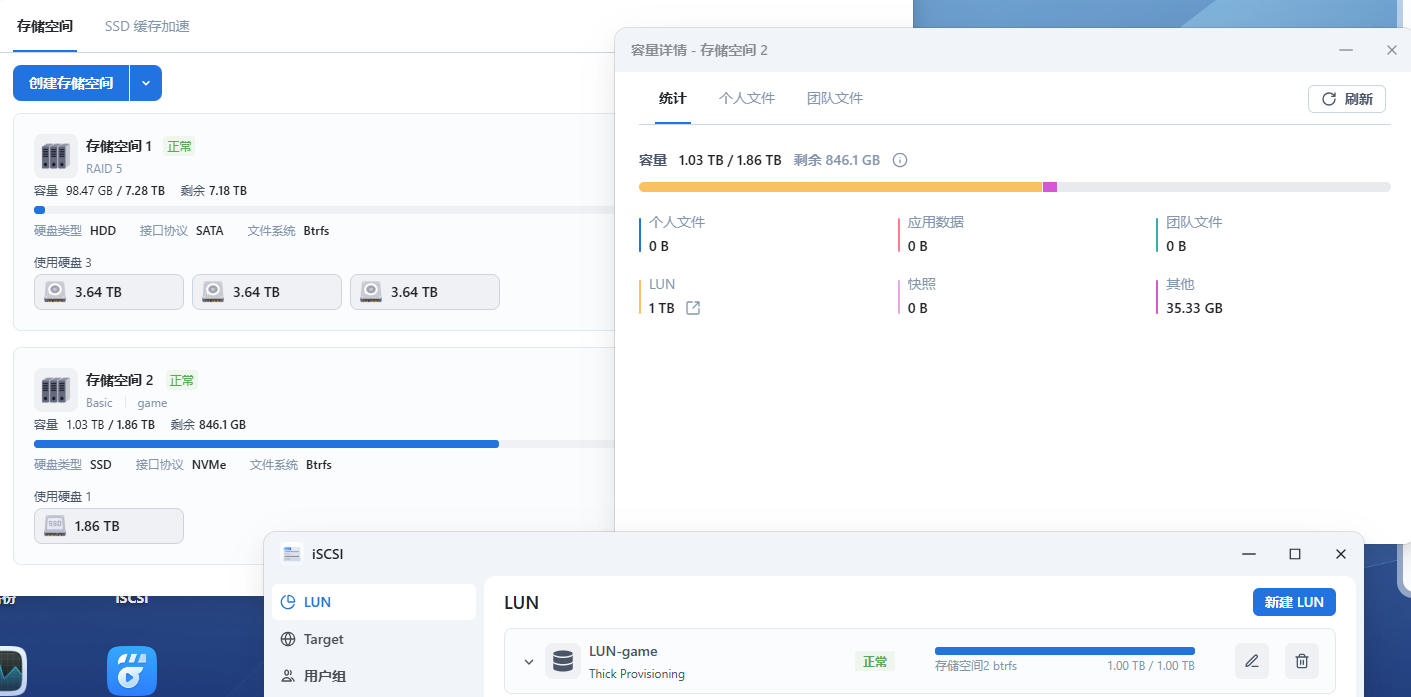Click the game label of 存储空间 2
Viewport: 1411px width, 697px height.
(x=152, y=403)
